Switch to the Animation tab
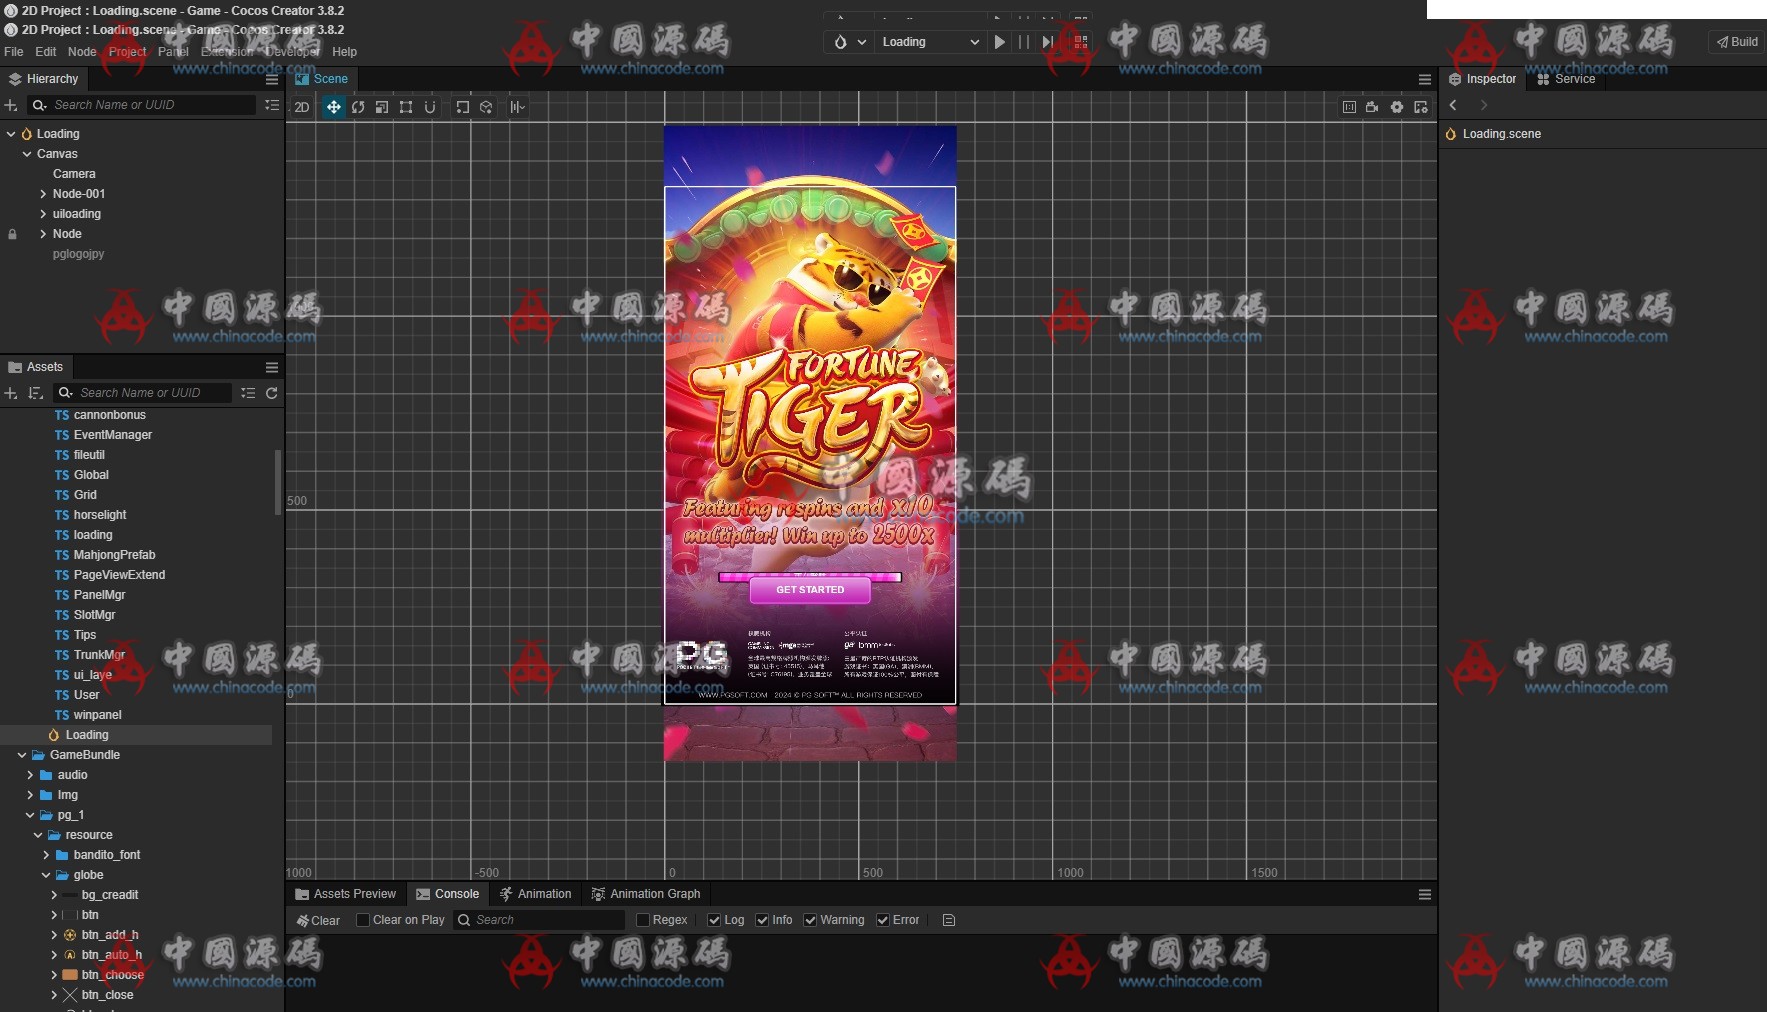Image resolution: width=1767 pixels, height=1012 pixels. tap(535, 894)
